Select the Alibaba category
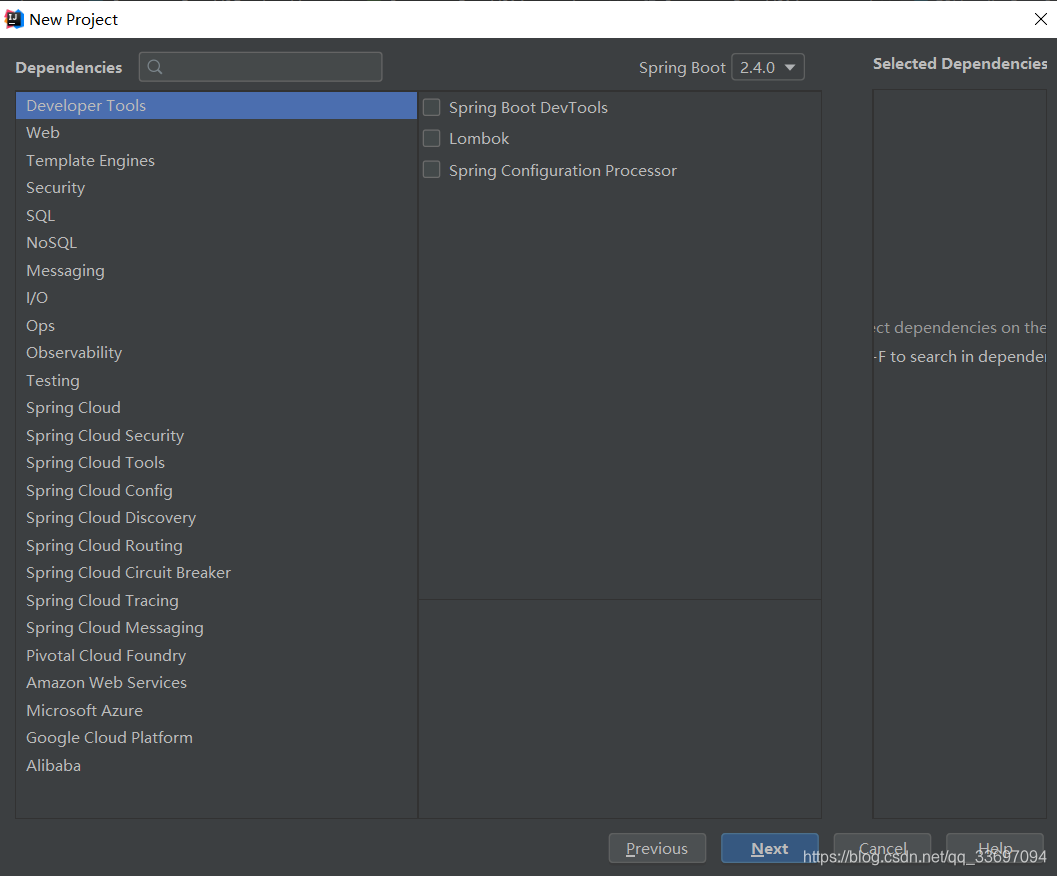The width and height of the screenshot is (1057, 876). tap(216, 765)
